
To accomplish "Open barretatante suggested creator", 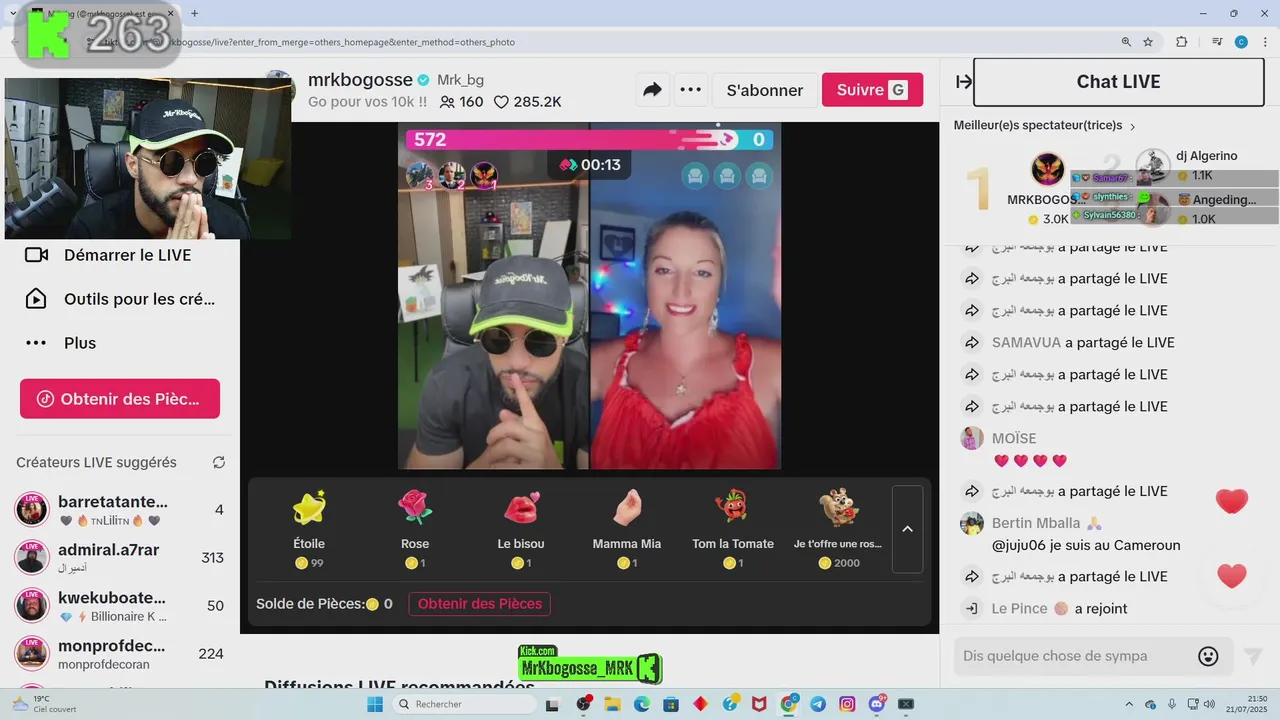I will [120, 510].
